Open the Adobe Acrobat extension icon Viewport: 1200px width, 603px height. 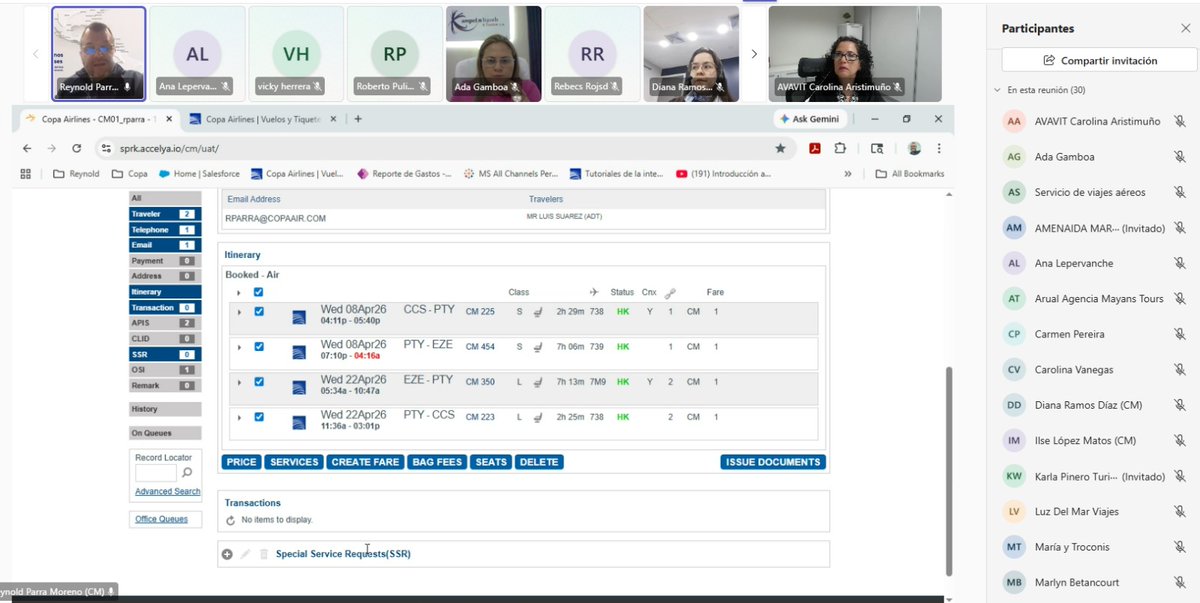pos(815,148)
